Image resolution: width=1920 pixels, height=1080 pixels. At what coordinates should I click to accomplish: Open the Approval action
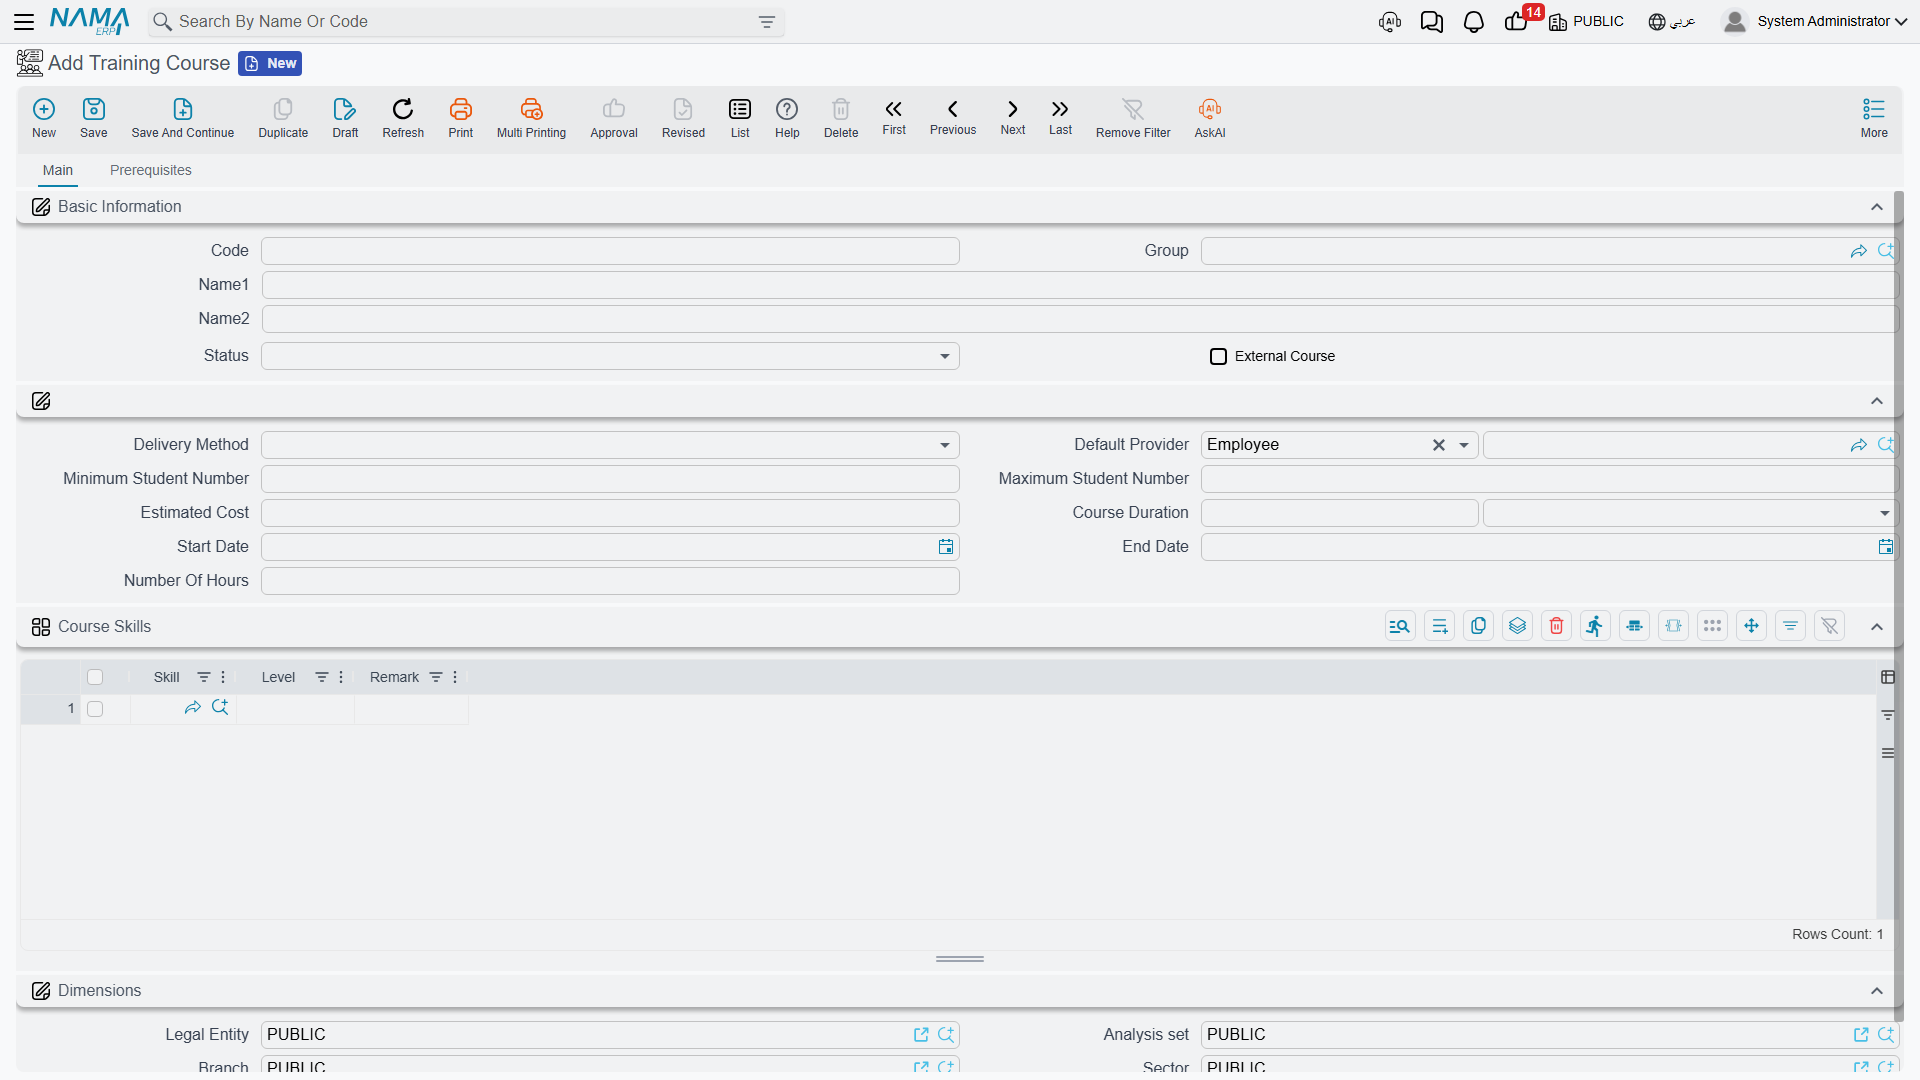click(614, 117)
